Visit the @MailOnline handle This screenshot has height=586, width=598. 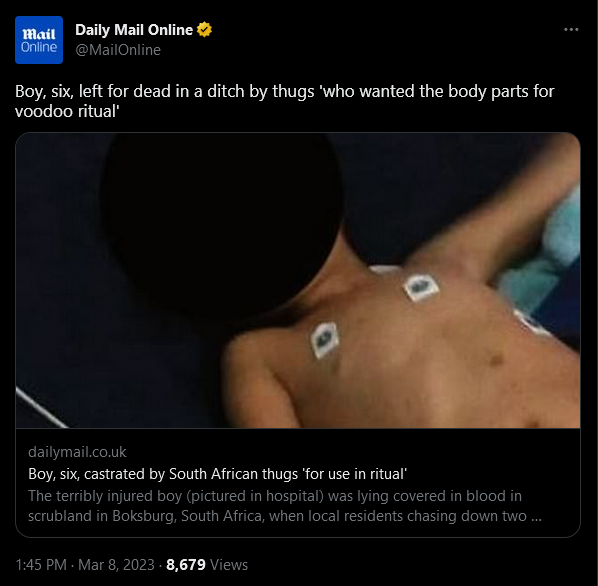[118, 50]
